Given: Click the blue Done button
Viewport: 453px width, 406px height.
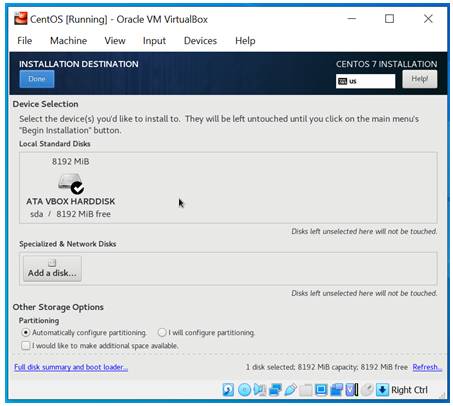Looking at the screenshot, I should point(37,79).
